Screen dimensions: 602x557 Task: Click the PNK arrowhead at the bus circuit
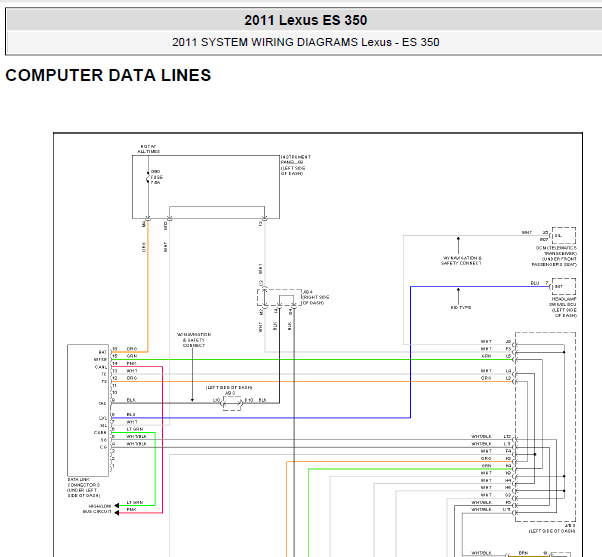coord(117,513)
